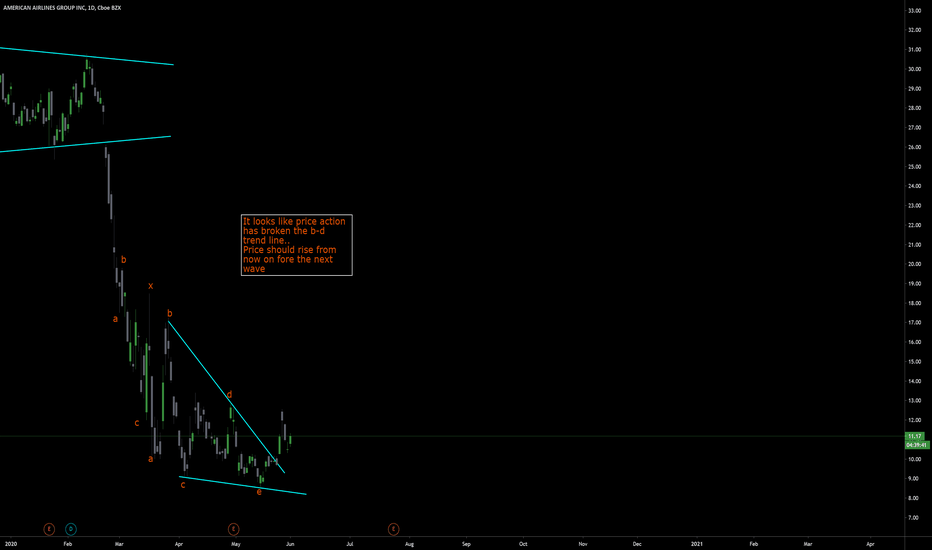This screenshot has height=550, width=932.
Task: Click the Dec label on the time axis
Action: pyautogui.click(x=637, y=544)
